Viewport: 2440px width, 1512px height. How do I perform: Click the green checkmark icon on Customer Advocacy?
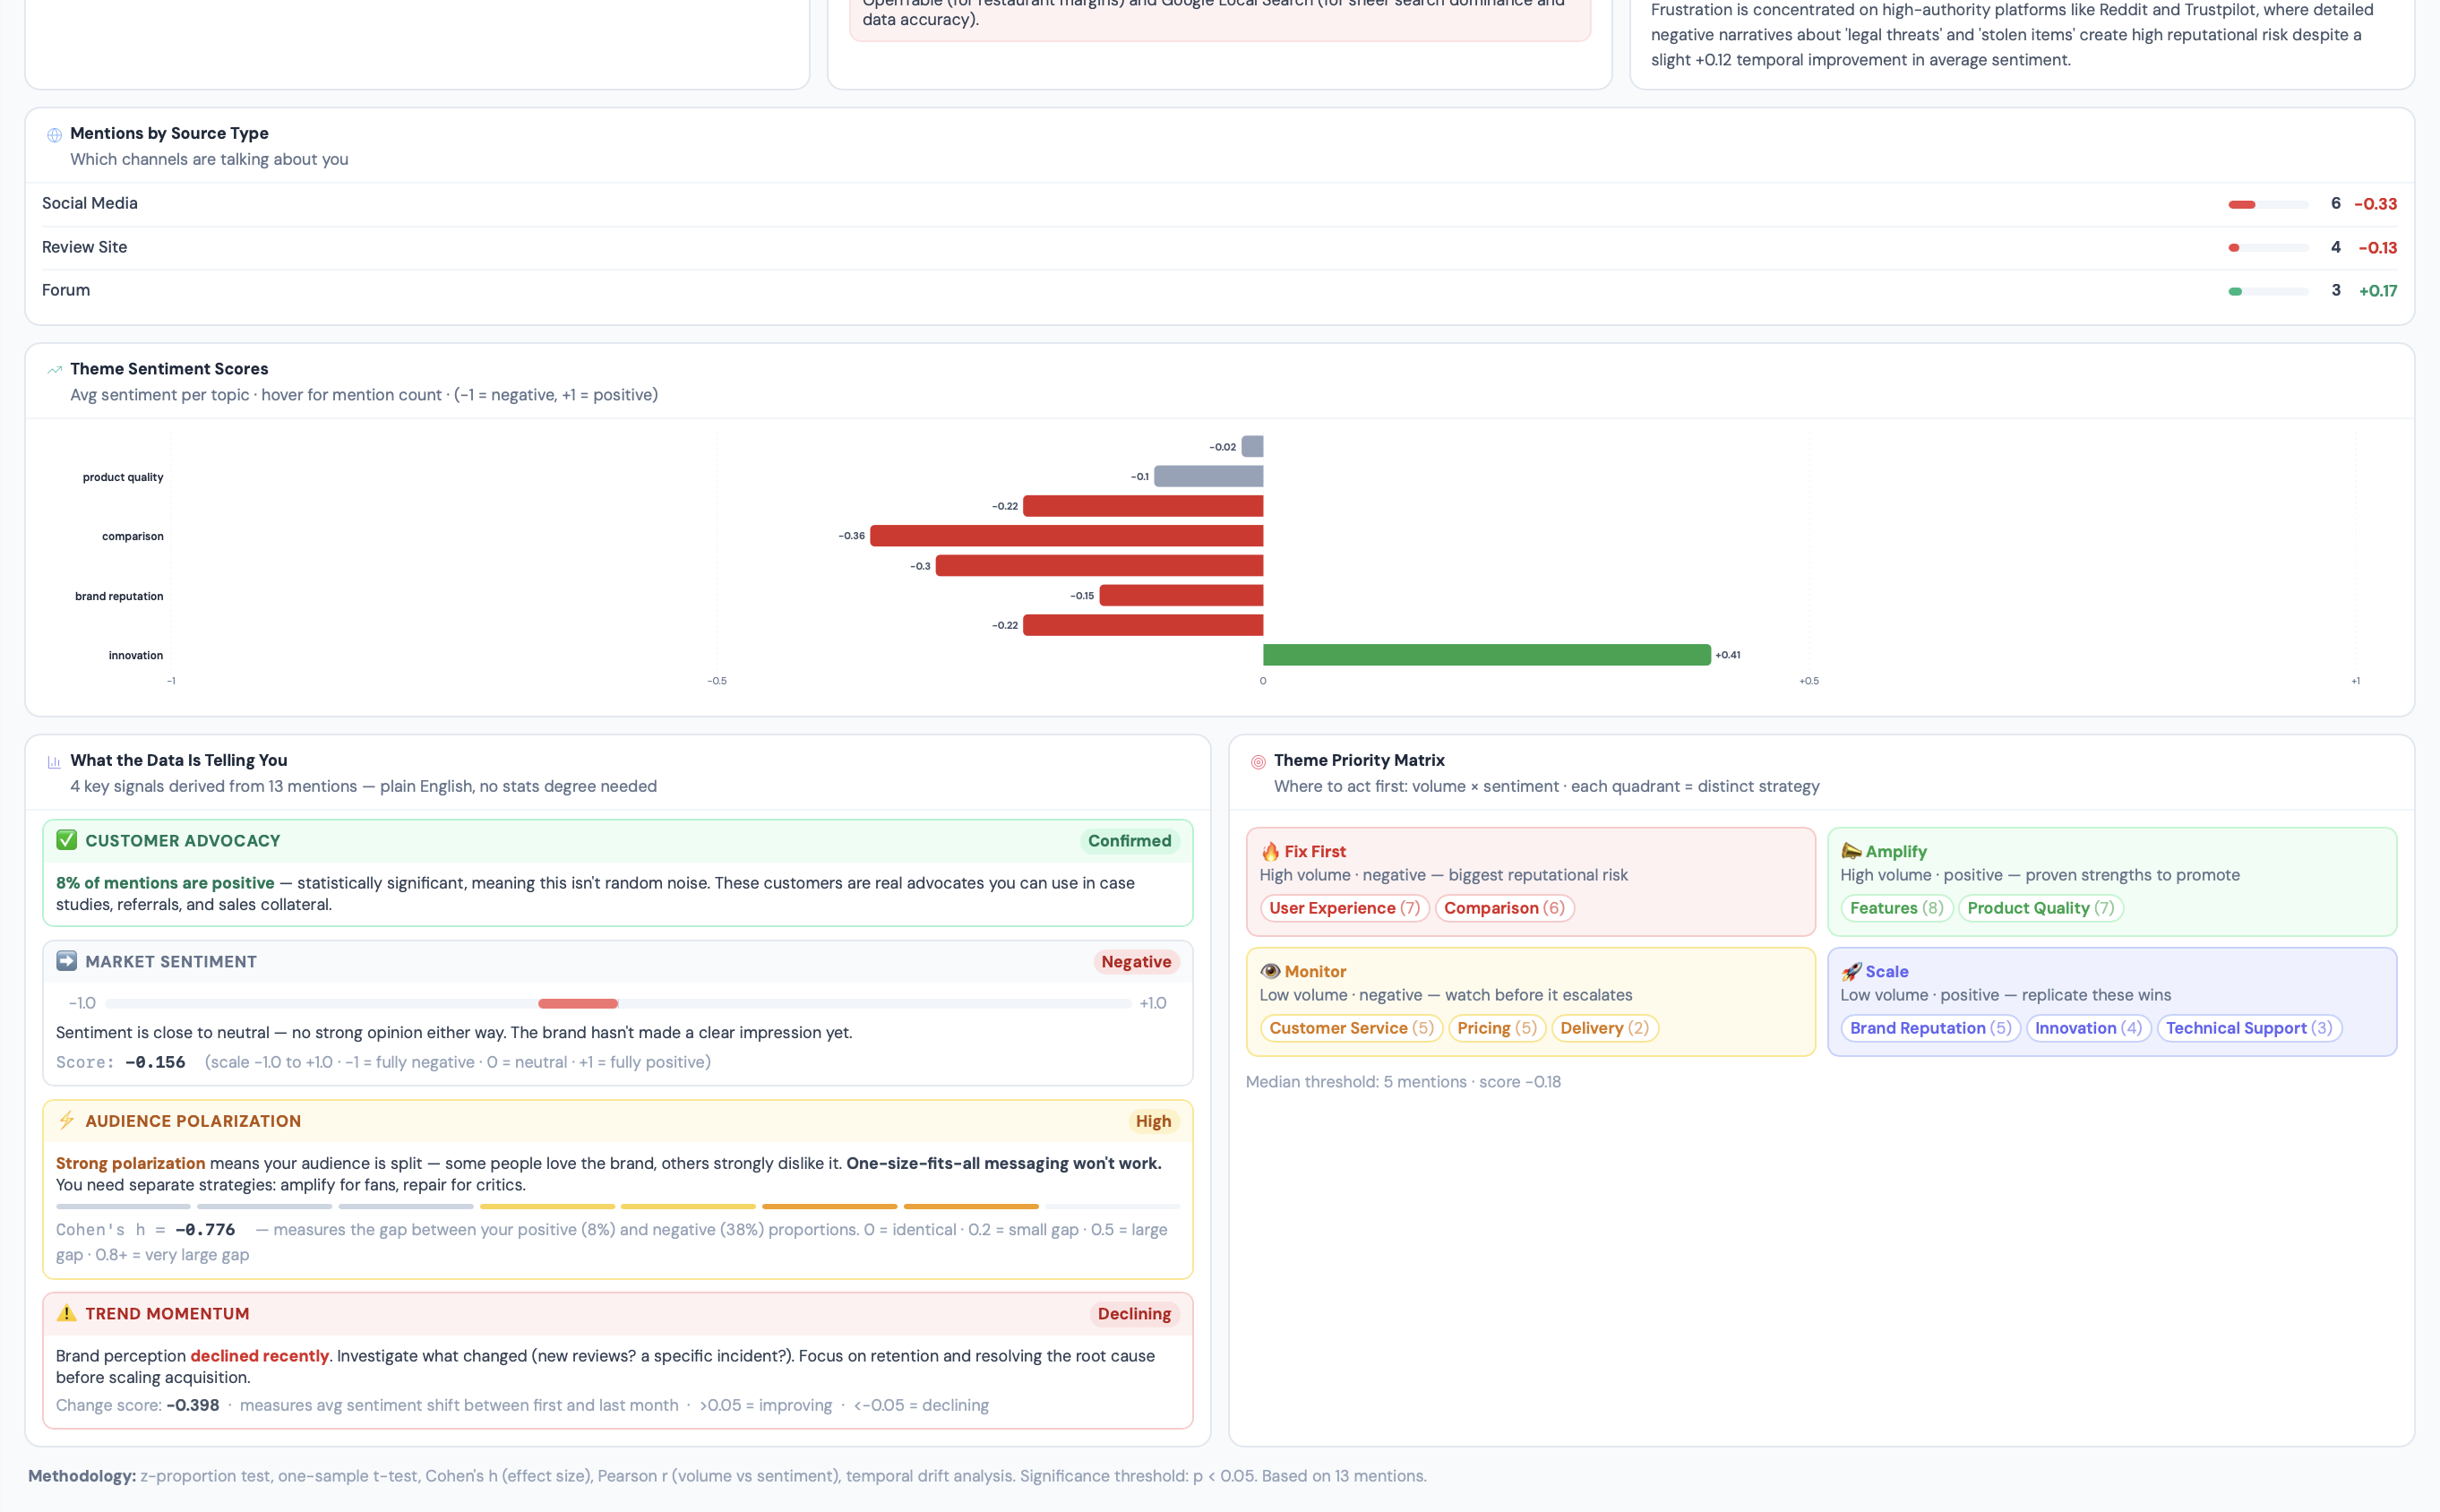(66, 840)
